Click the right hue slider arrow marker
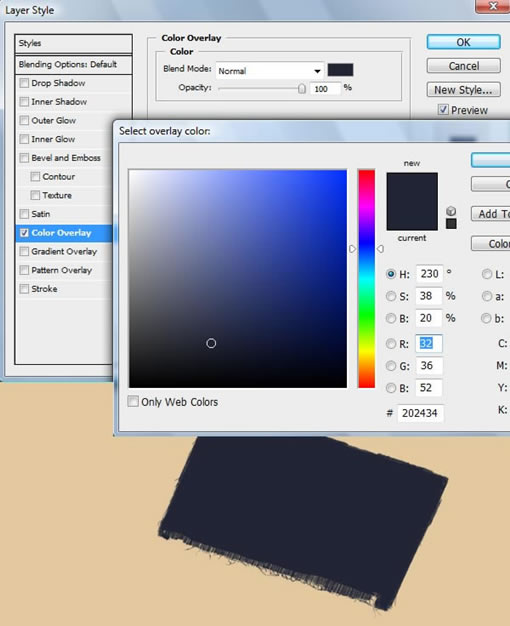 380,249
